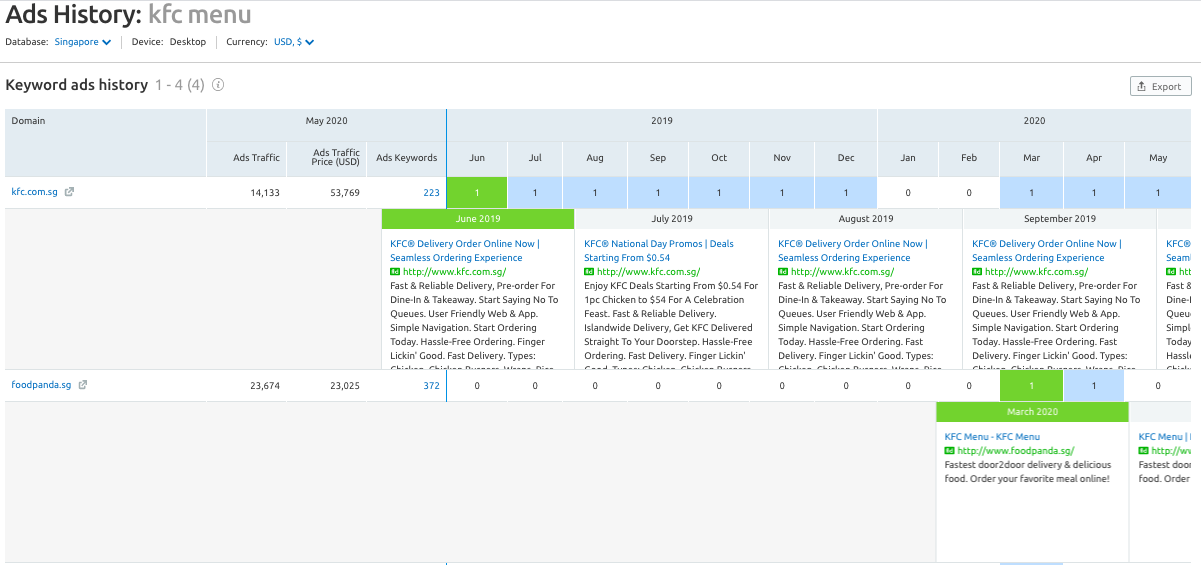Open foodpanda.sg external link icon

(83, 385)
